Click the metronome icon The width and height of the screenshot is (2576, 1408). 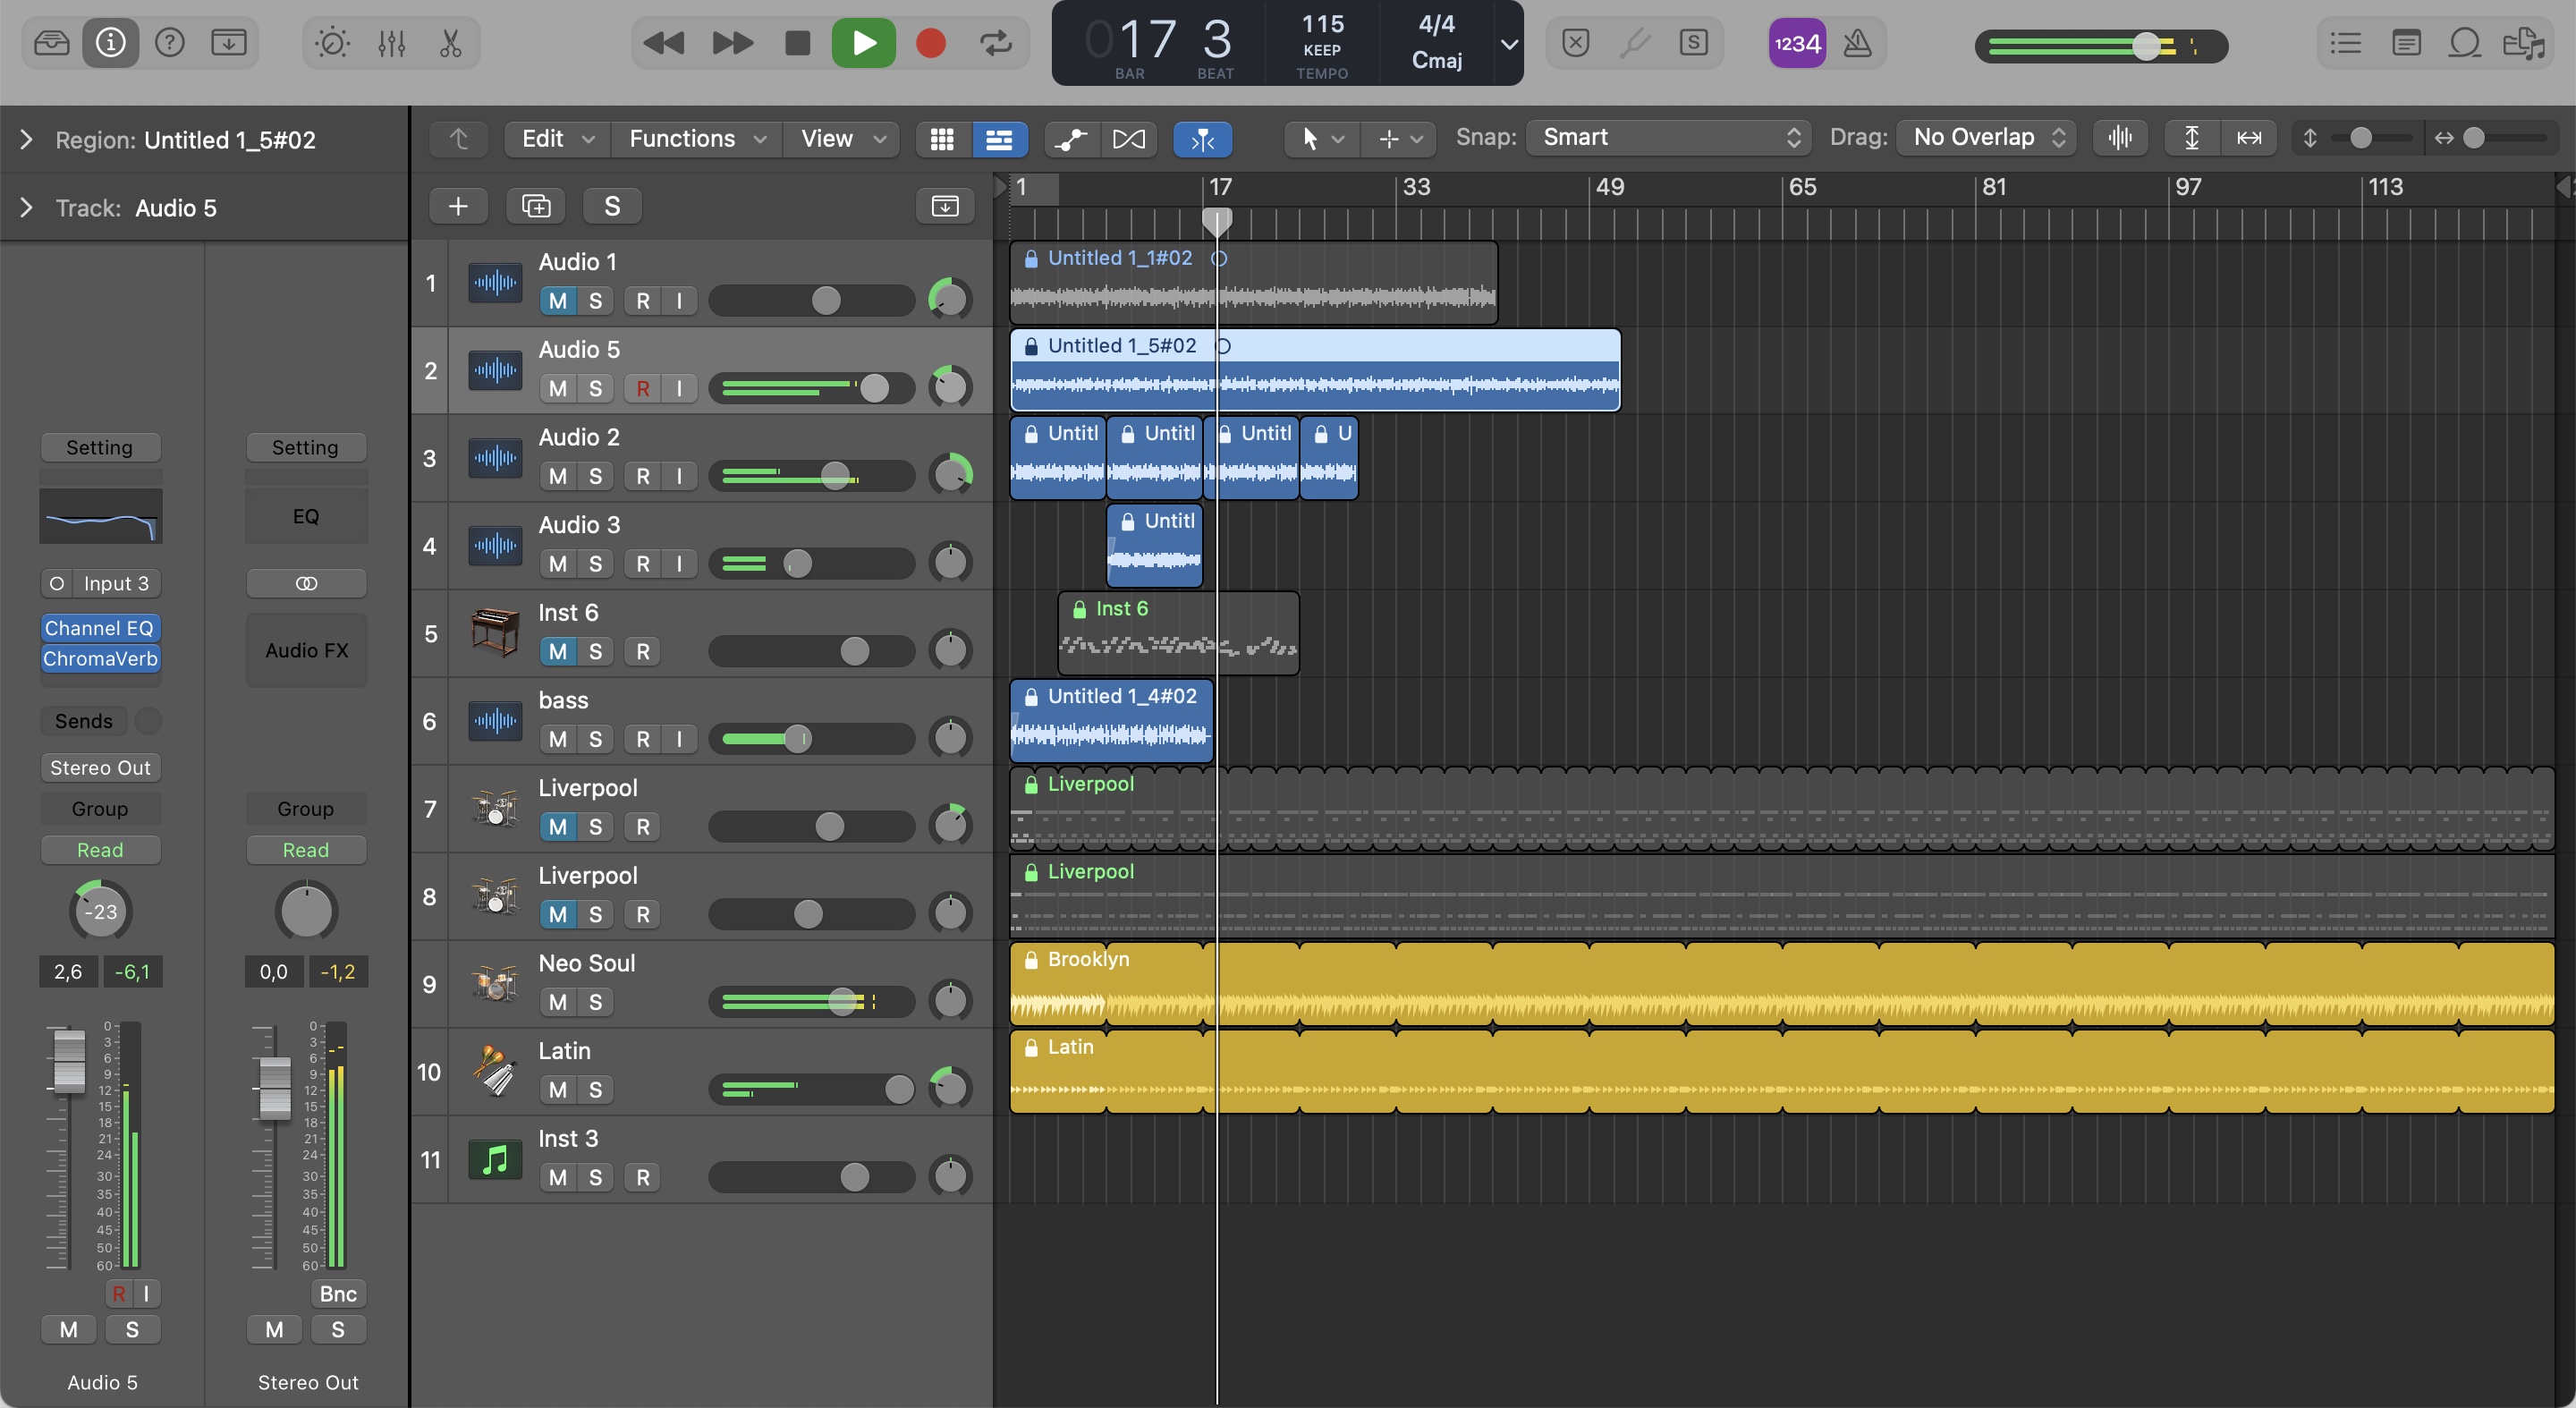point(1857,43)
